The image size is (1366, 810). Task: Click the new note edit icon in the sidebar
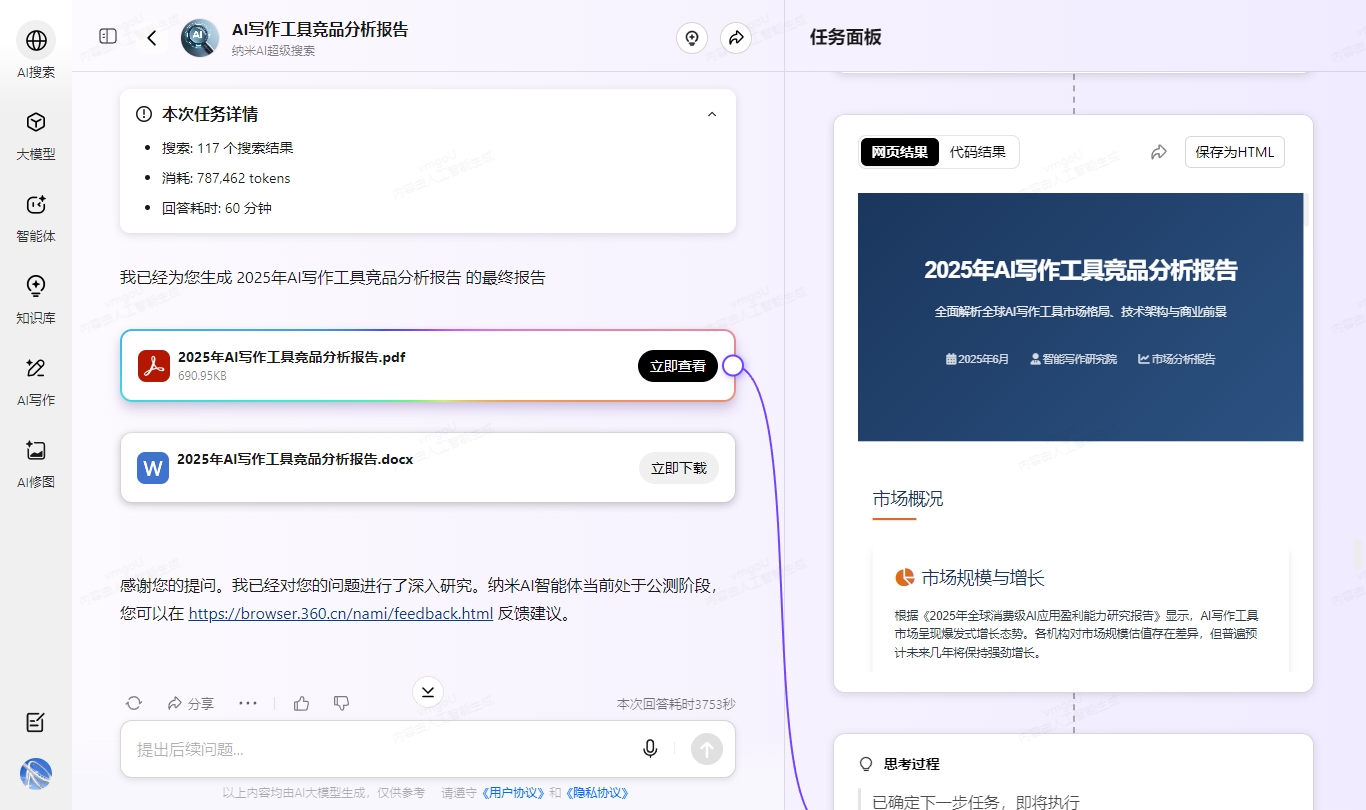(36, 722)
